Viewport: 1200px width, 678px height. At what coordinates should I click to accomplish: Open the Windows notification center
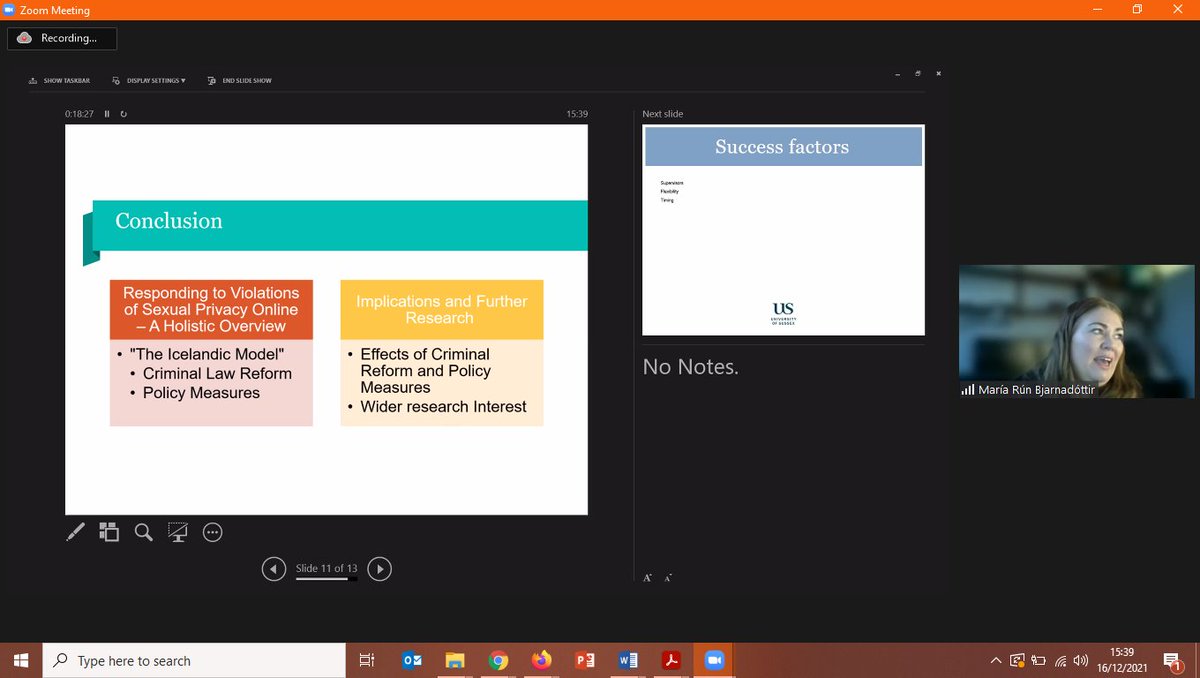coord(1172,660)
